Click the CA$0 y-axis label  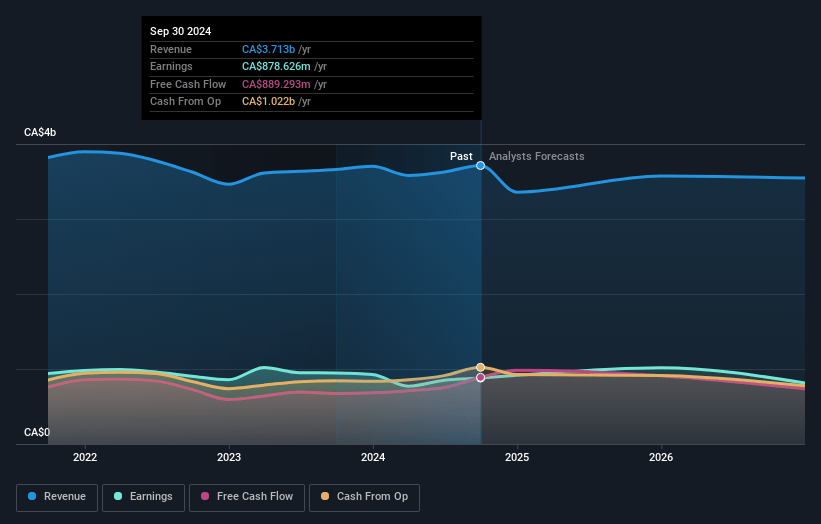point(37,432)
